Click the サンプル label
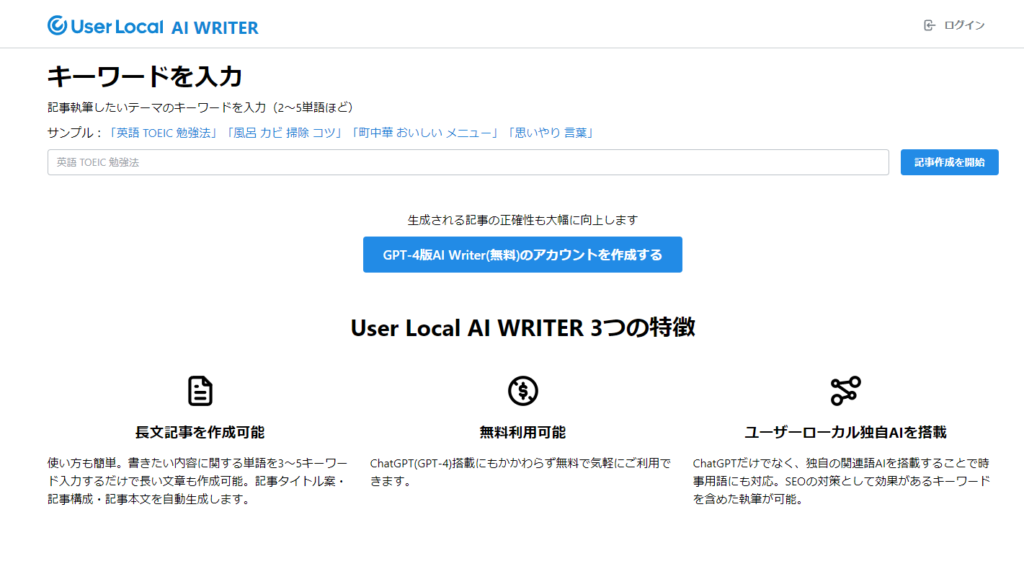Viewport: 1024px width, 582px height. coord(72,130)
